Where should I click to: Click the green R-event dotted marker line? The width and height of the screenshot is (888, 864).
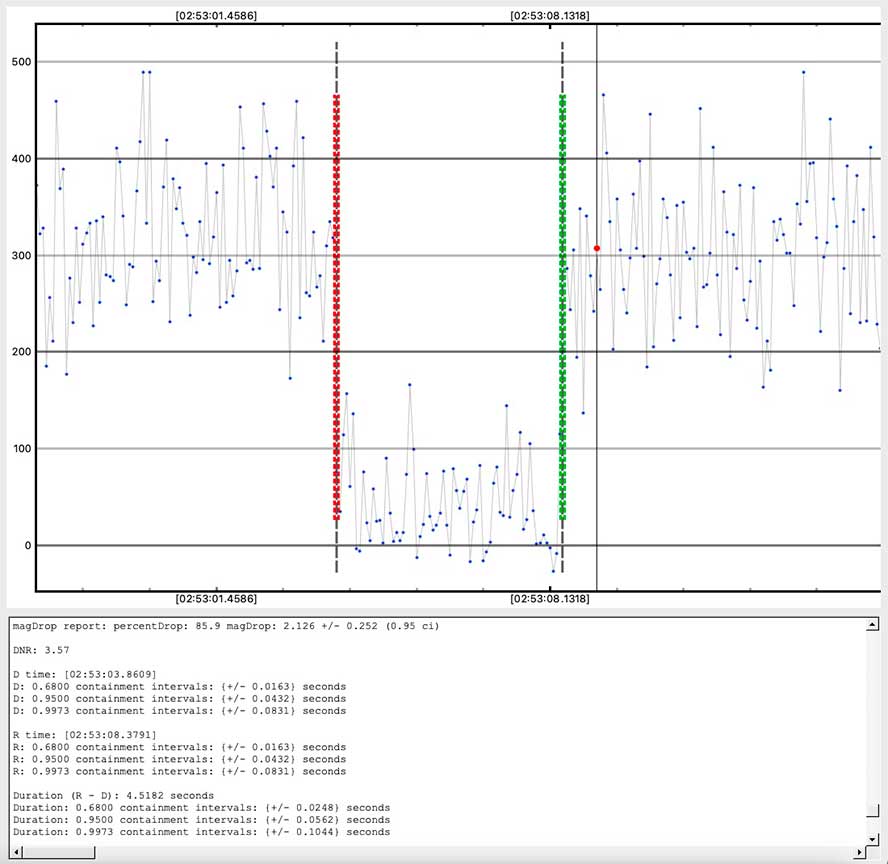pyautogui.click(x=562, y=307)
